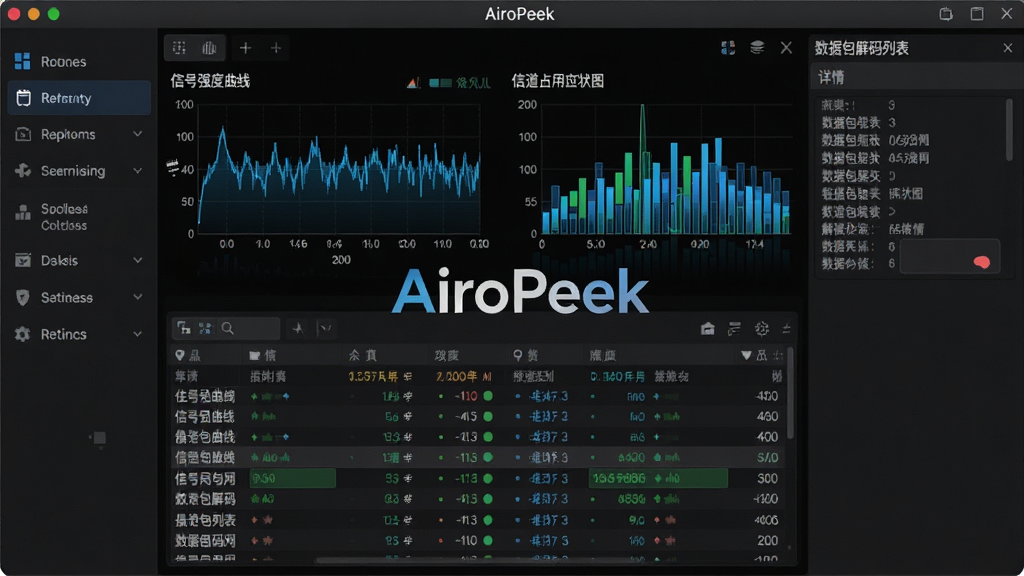This screenshot has width=1024, height=576.
Task: Sort by the 频道 column header
Action: [x=603, y=355]
